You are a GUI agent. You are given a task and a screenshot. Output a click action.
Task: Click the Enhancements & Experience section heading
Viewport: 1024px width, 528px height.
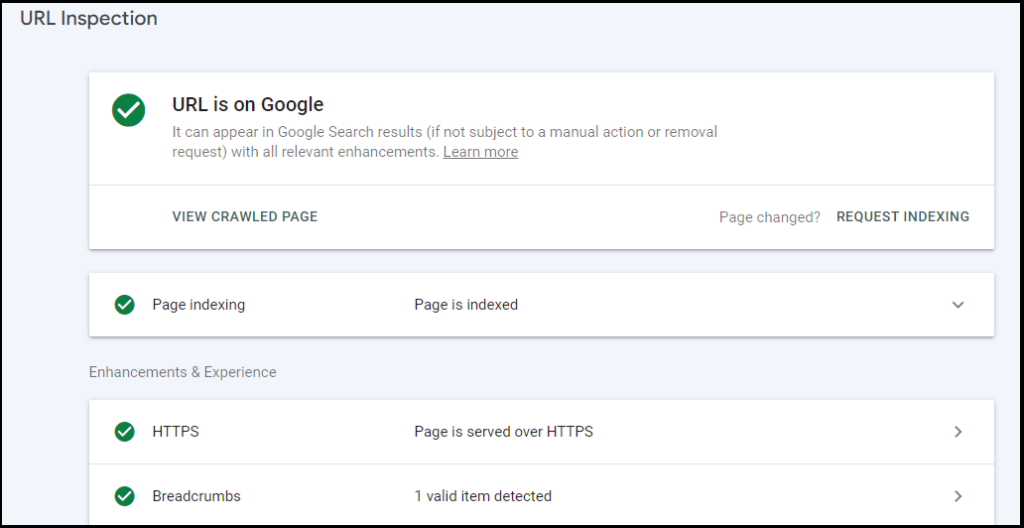(183, 372)
